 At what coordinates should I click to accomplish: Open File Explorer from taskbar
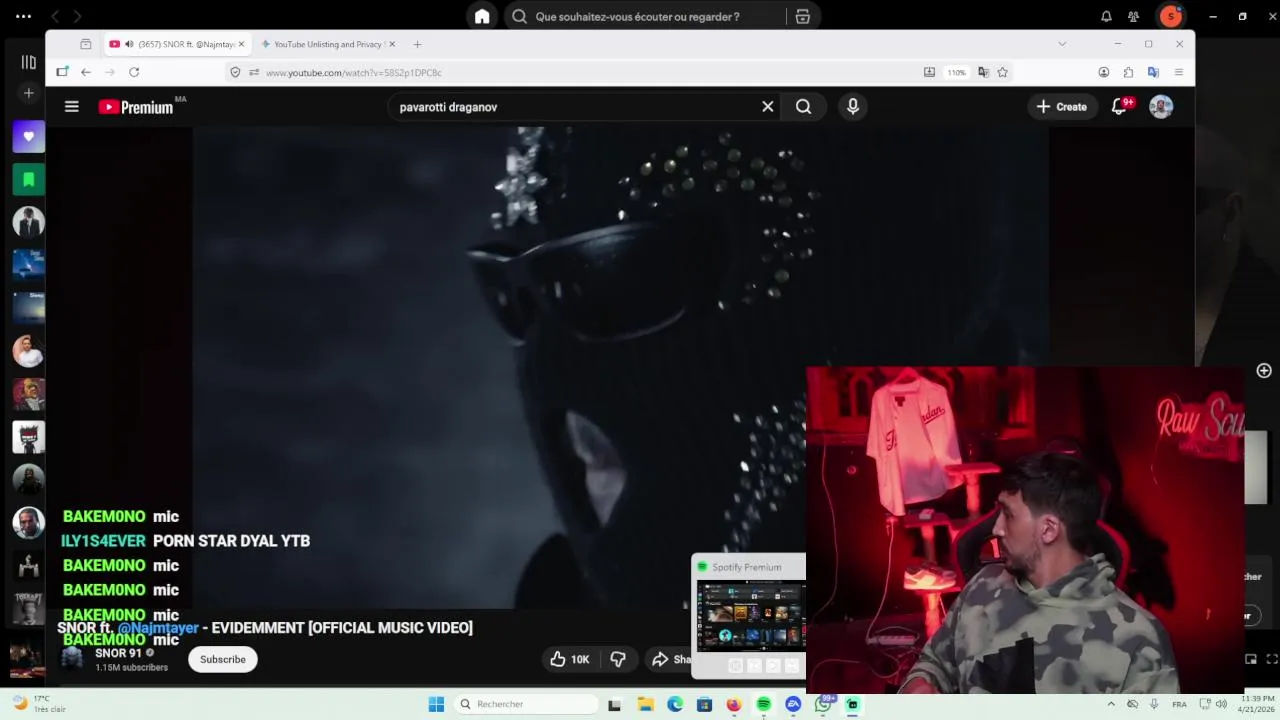tap(645, 704)
